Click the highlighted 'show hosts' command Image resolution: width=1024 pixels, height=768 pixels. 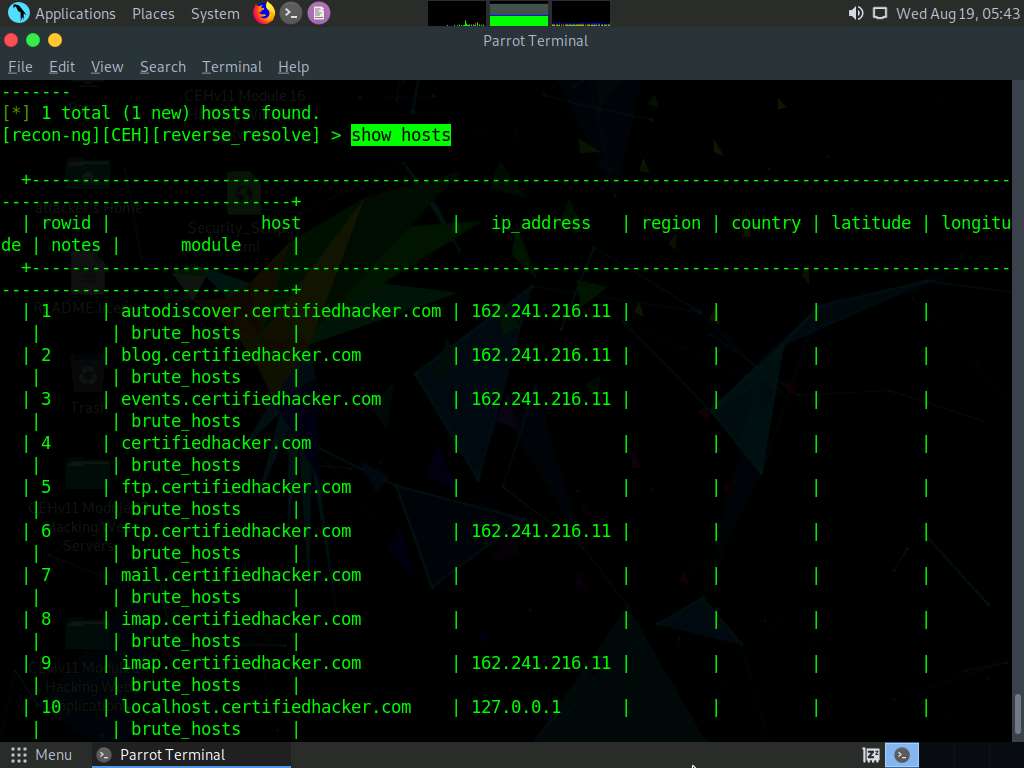[401, 135]
